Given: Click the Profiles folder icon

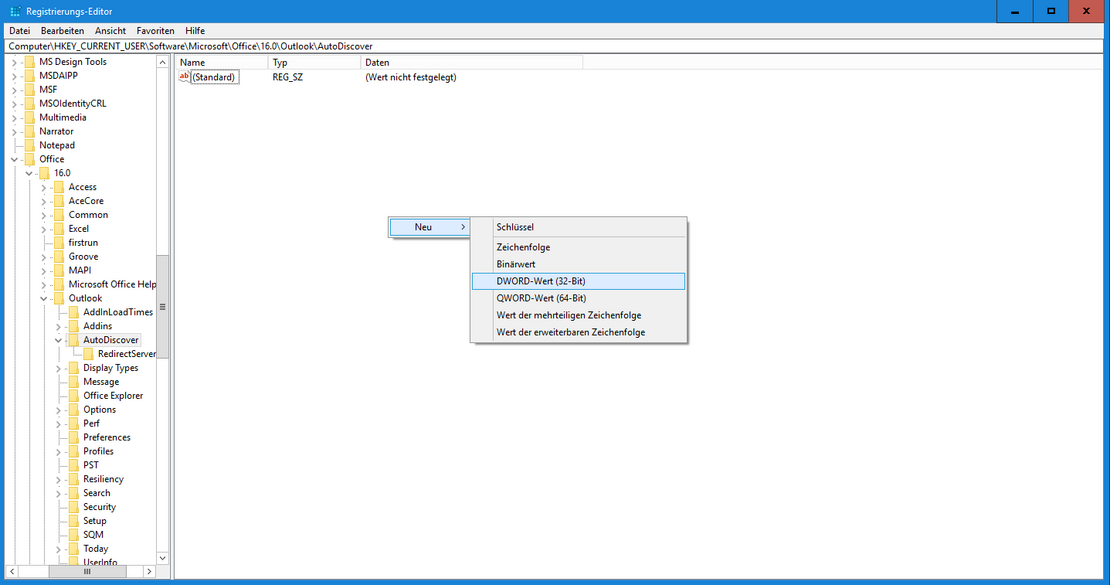Looking at the screenshot, I should click(x=73, y=451).
